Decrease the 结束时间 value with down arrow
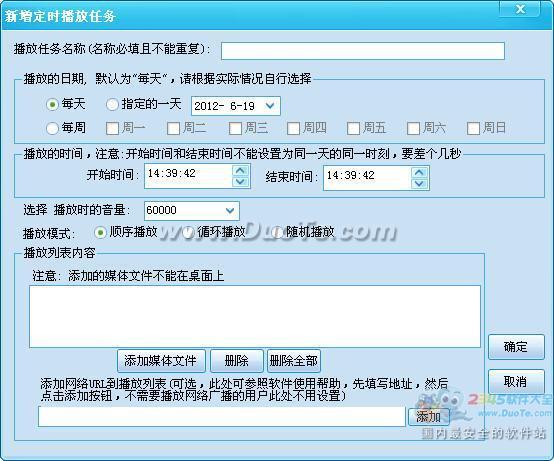554x461 pixels. point(419,184)
